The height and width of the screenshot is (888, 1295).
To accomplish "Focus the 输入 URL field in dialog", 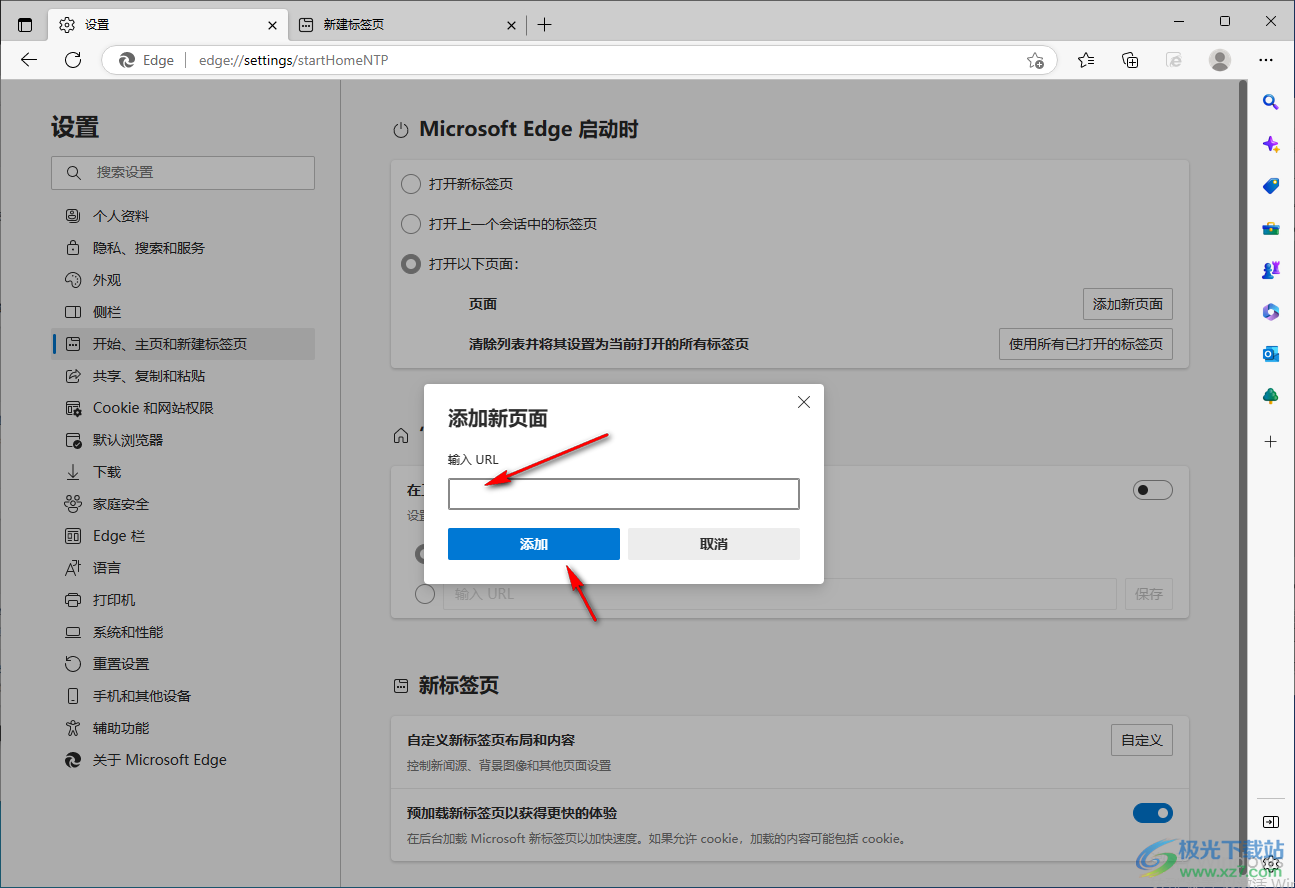I will tap(624, 494).
